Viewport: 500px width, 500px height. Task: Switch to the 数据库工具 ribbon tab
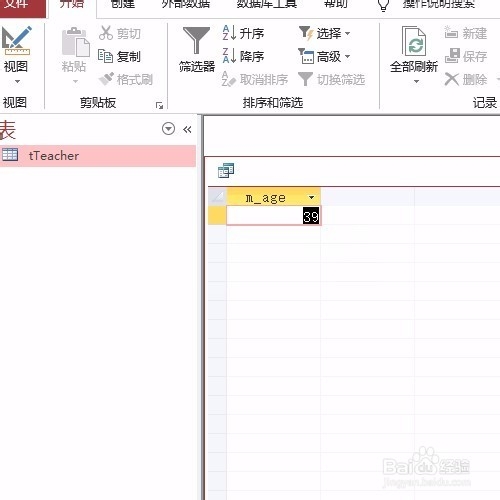(267, 4)
